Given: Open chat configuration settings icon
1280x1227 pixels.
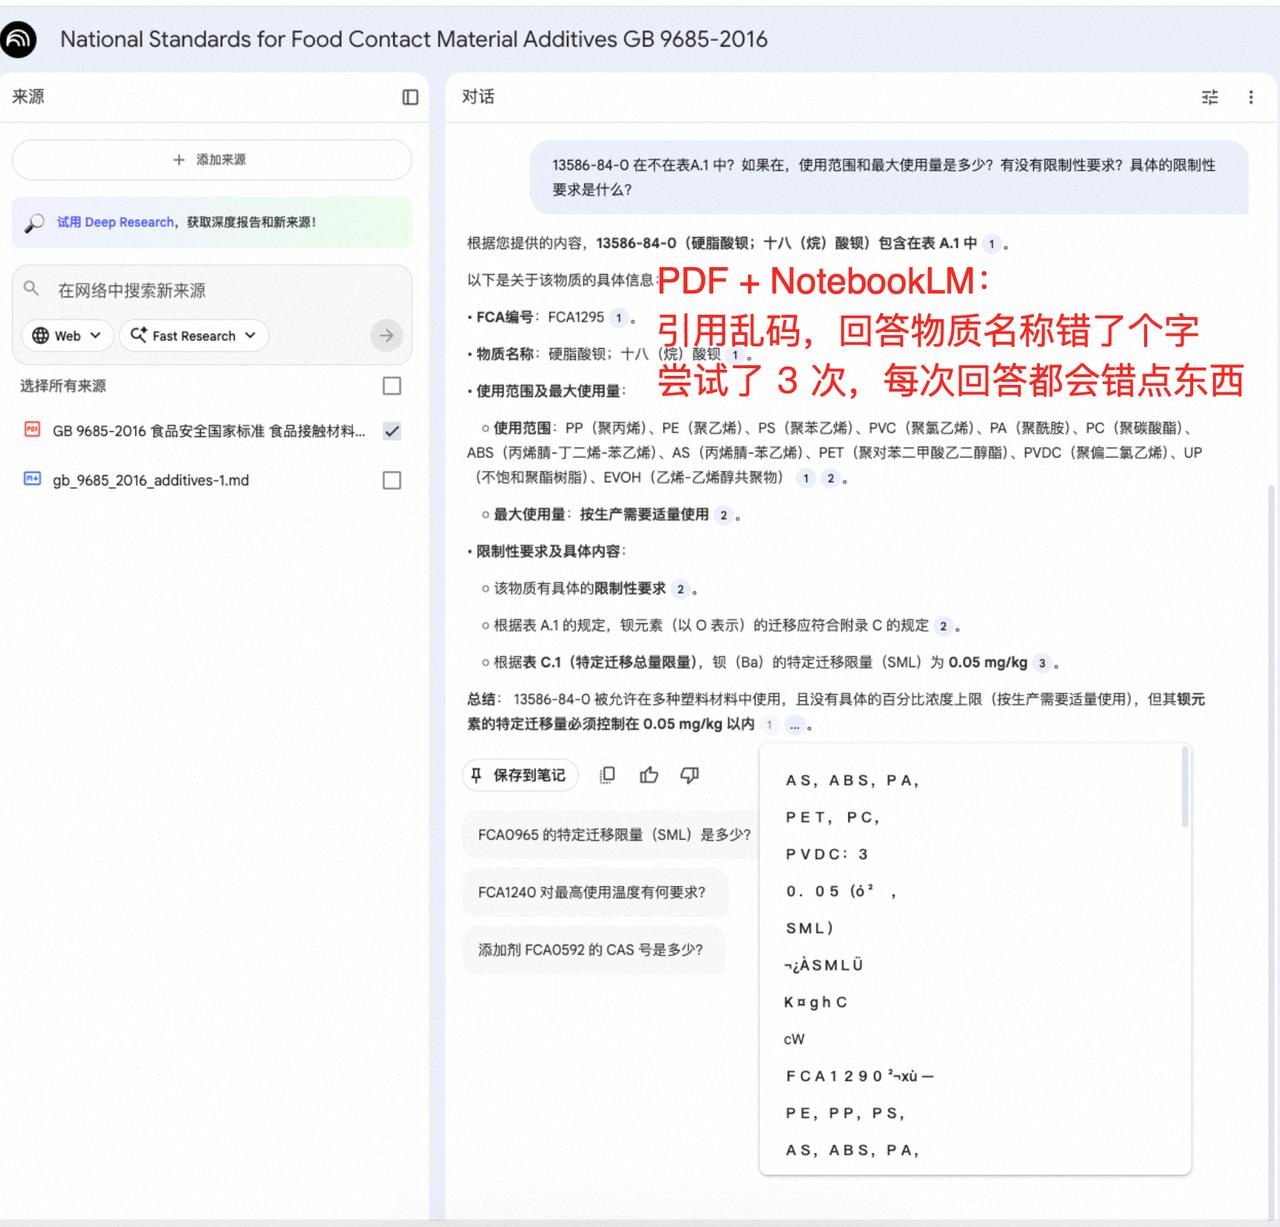Looking at the screenshot, I should click(x=1210, y=97).
